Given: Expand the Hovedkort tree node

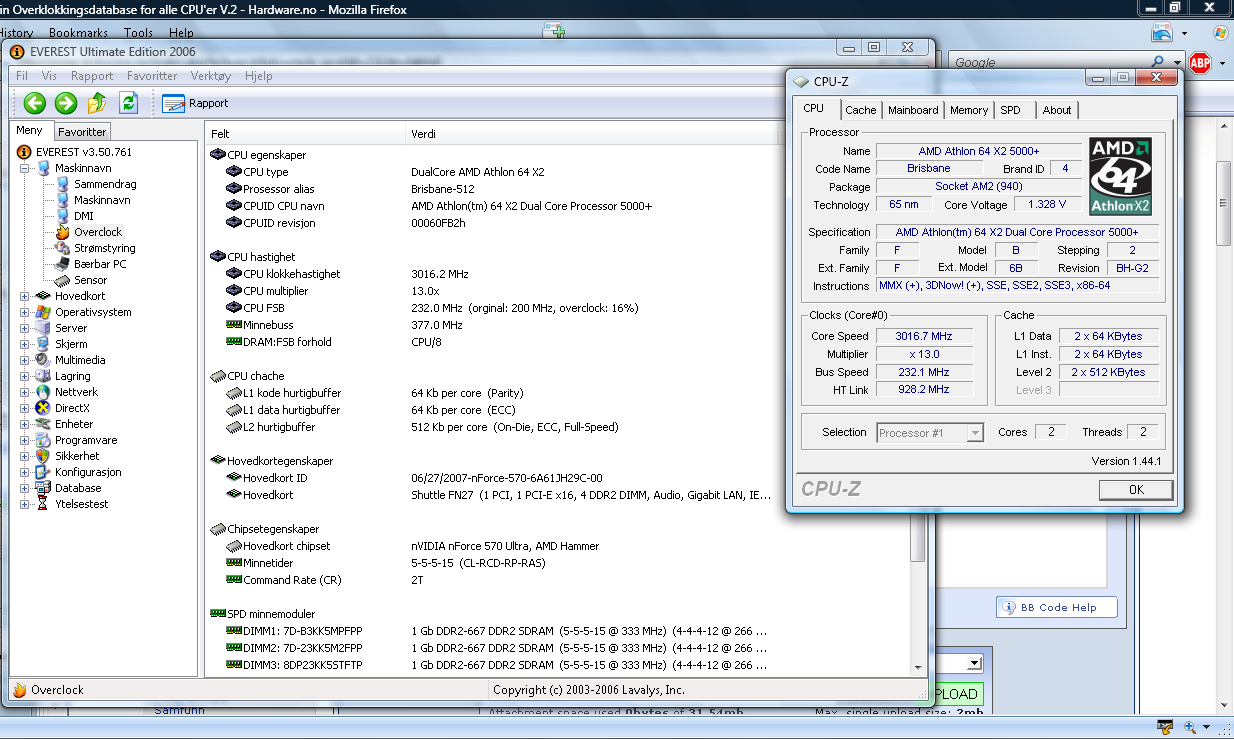Looking at the screenshot, I should click(25, 296).
